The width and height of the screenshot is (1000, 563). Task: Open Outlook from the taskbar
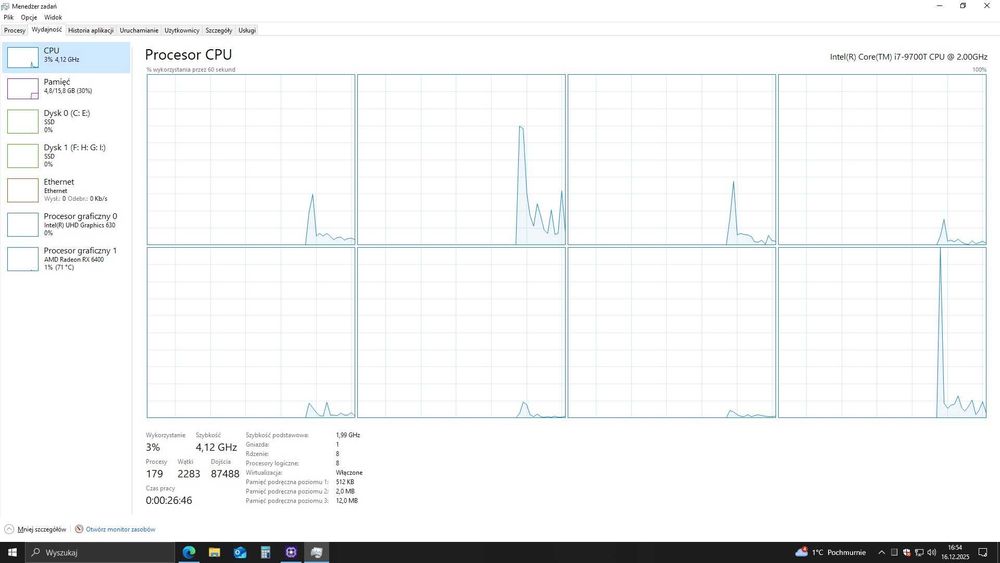[x=240, y=552]
